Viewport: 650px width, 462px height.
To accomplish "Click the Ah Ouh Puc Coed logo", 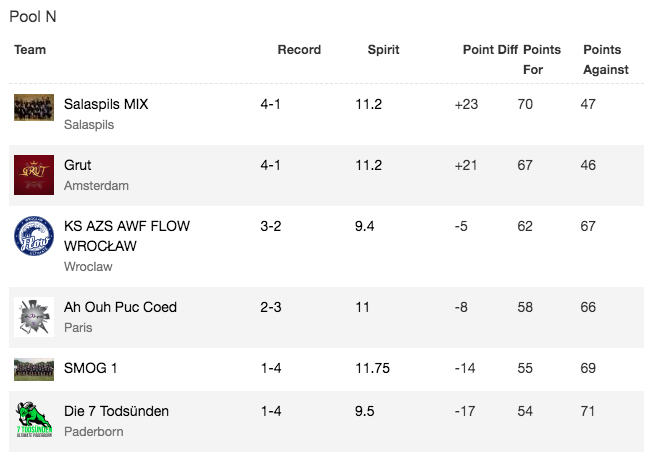I will 34,317.
